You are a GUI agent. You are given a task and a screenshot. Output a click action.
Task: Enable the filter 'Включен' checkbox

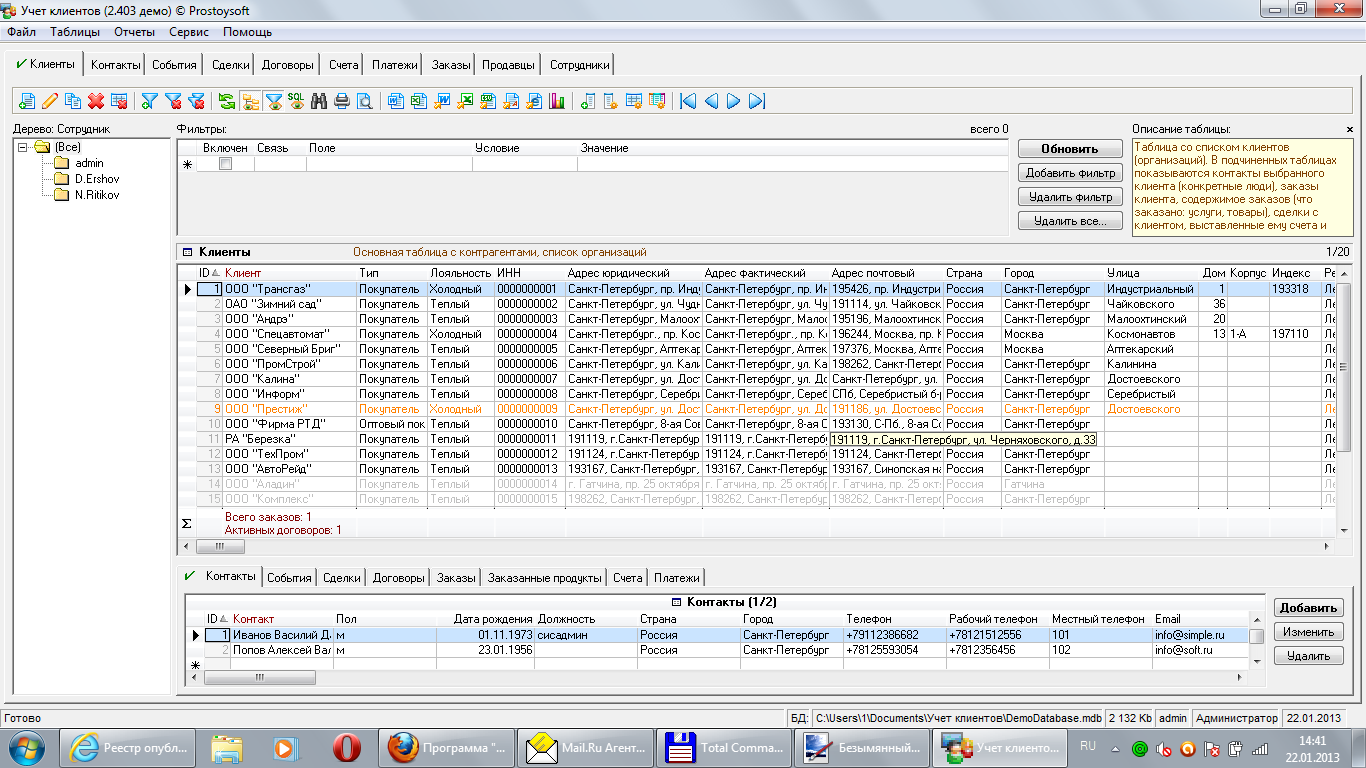[x=225, y=164]
